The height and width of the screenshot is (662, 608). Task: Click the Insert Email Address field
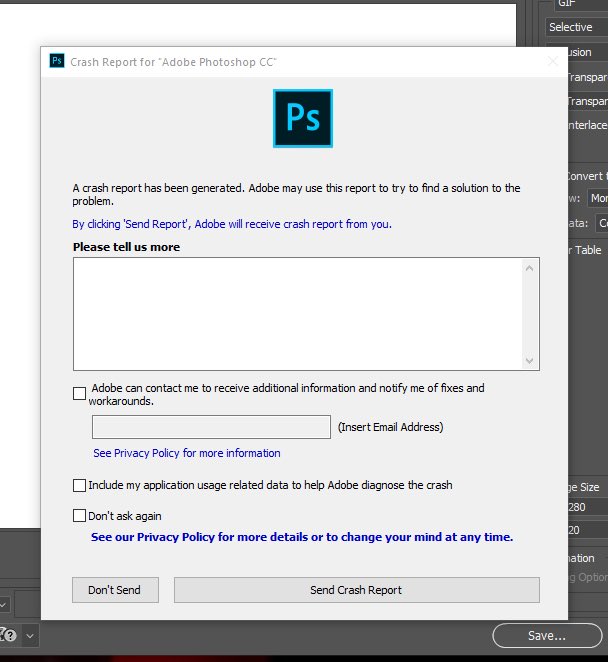[211, 427]
